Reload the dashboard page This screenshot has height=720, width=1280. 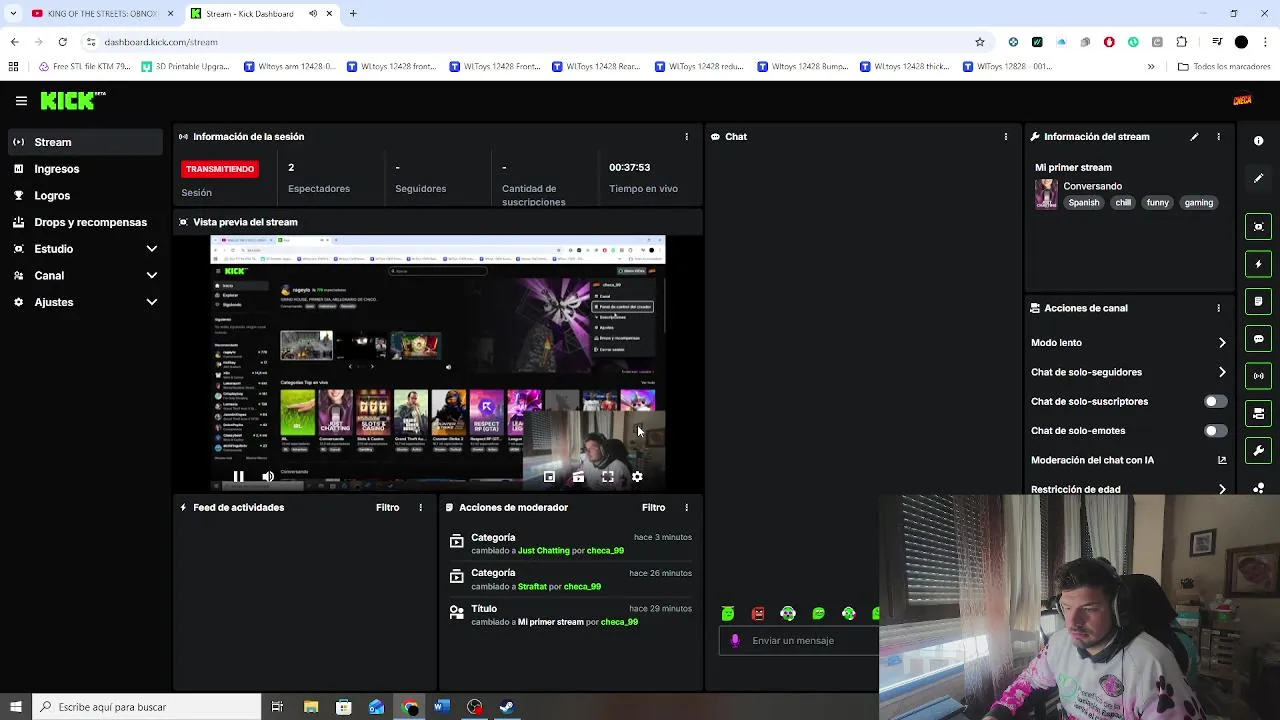pos(62,42)
